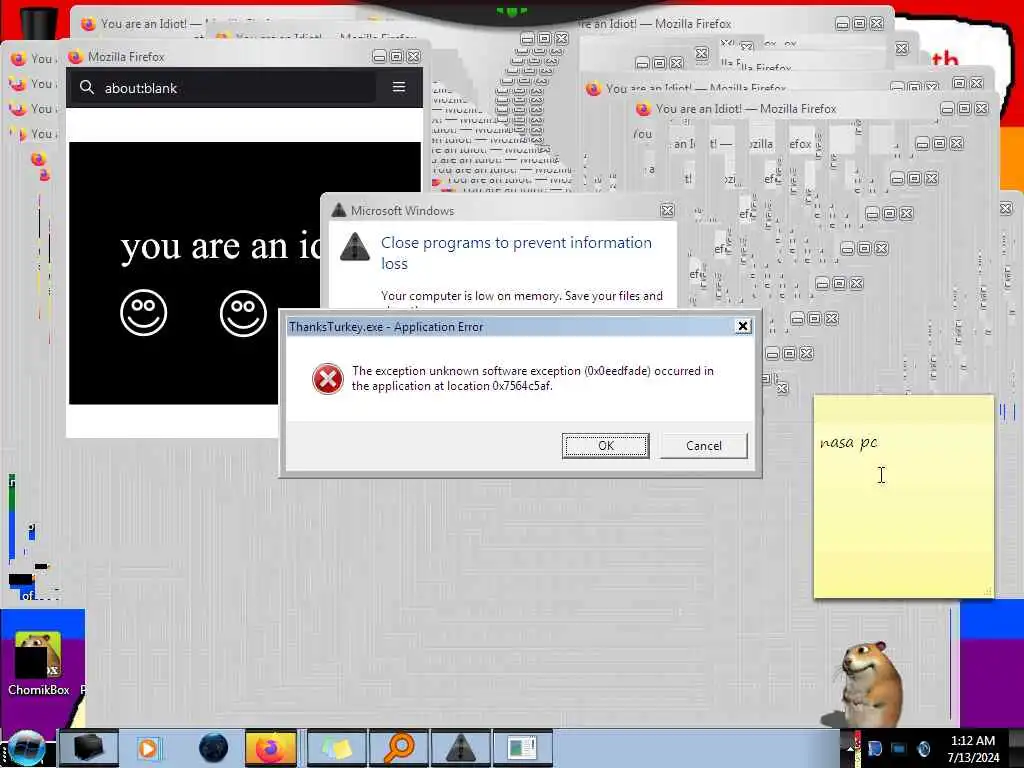The height and width of the screenshot is (768, 1024).
Task: Switch to Firefox via the taskbar
Action: point(270,748)
